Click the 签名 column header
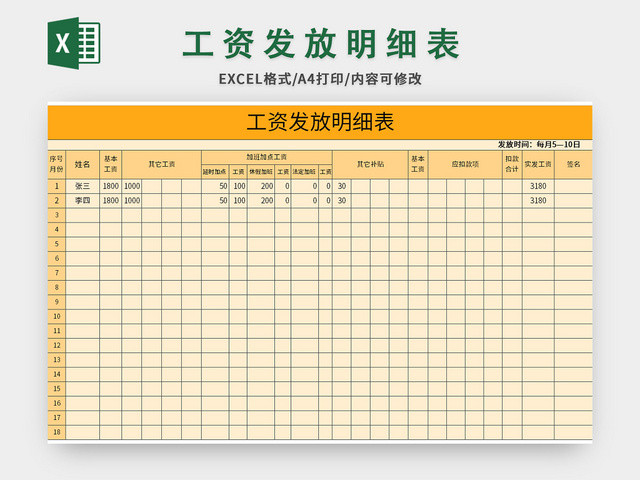This screenshot has width=640, height=480. (x=573, y=164)
